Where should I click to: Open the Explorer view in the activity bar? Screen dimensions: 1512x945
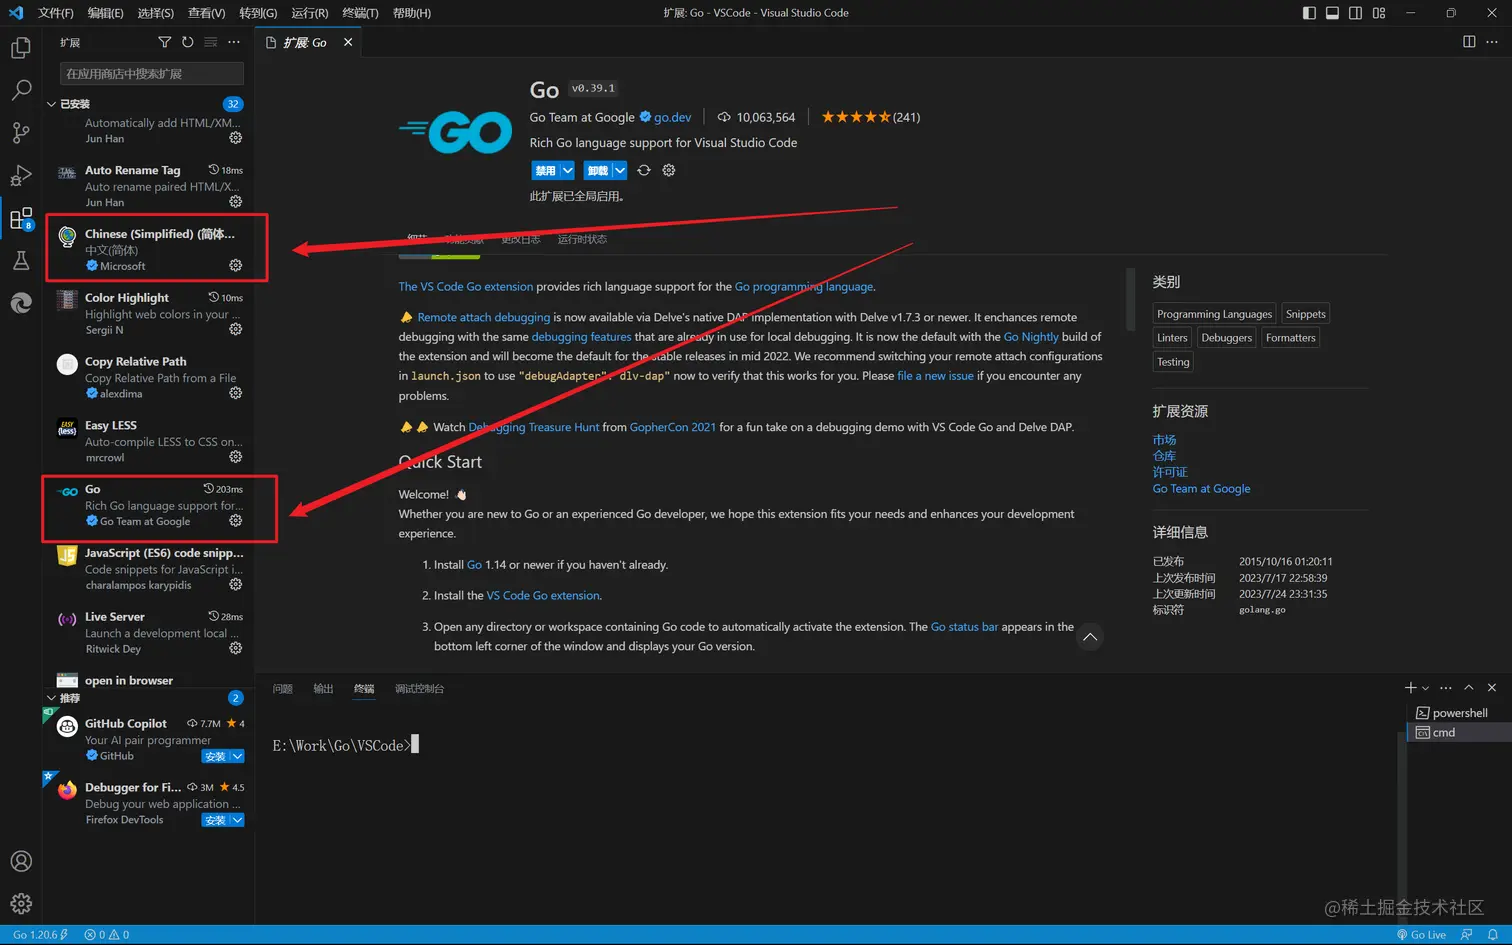20,48
